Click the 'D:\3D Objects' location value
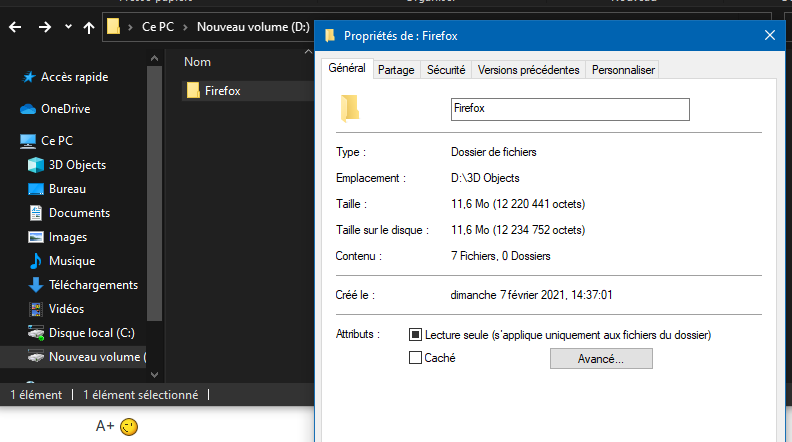The height and width of the screenshot is (442, 792). pos(485,178)
